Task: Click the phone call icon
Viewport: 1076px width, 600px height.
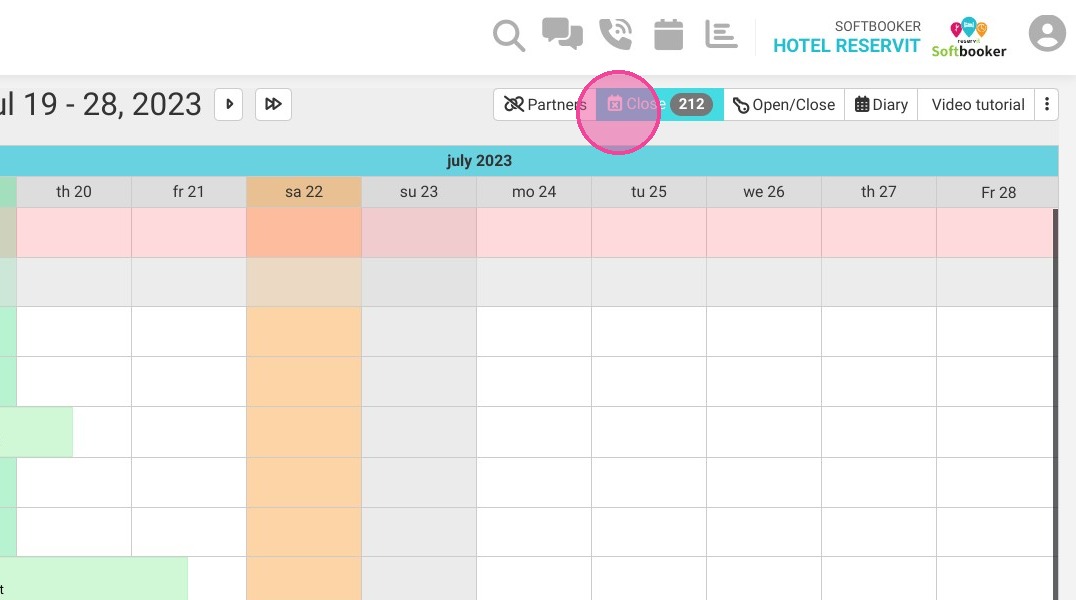Action: [x=616, y=34]
